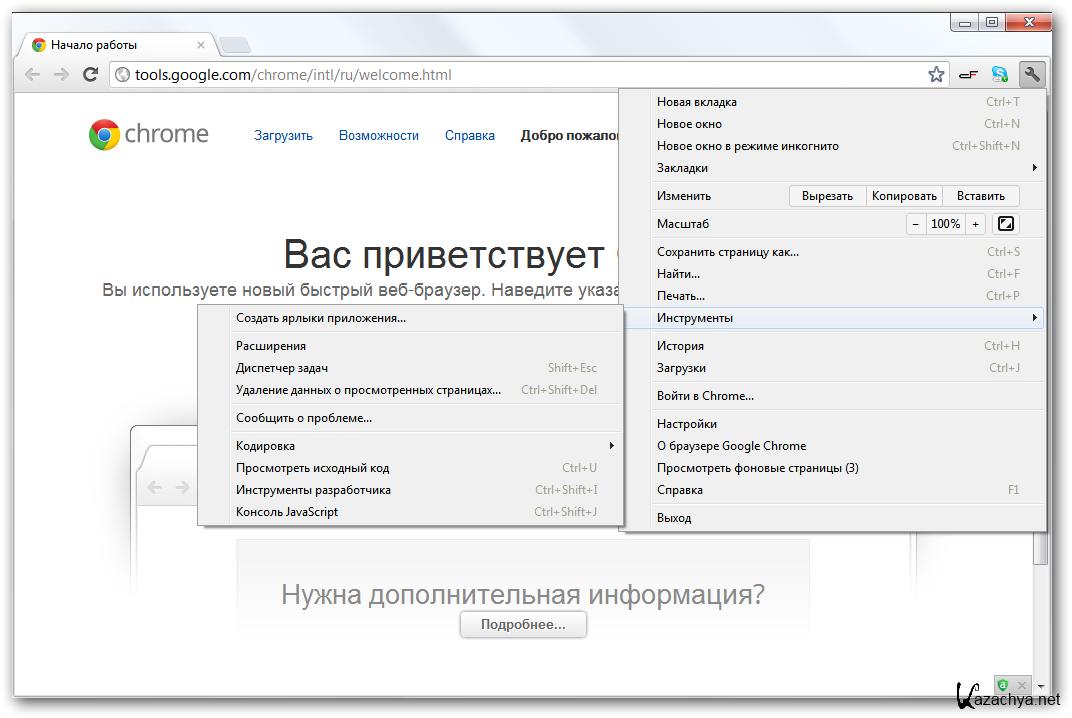1072x718 pixels.
Task: Click the Подробнее... button
Action: [523, 625]
